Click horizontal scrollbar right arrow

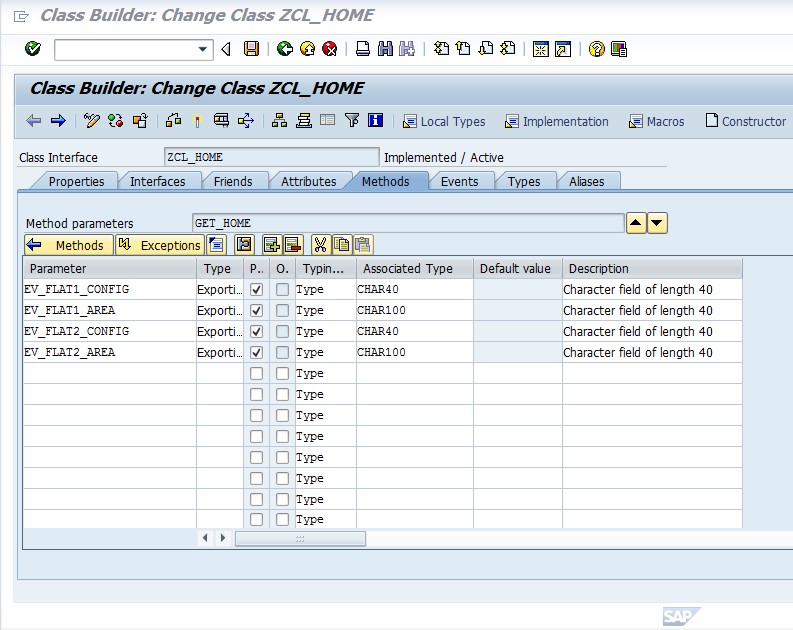pos(223,538)
